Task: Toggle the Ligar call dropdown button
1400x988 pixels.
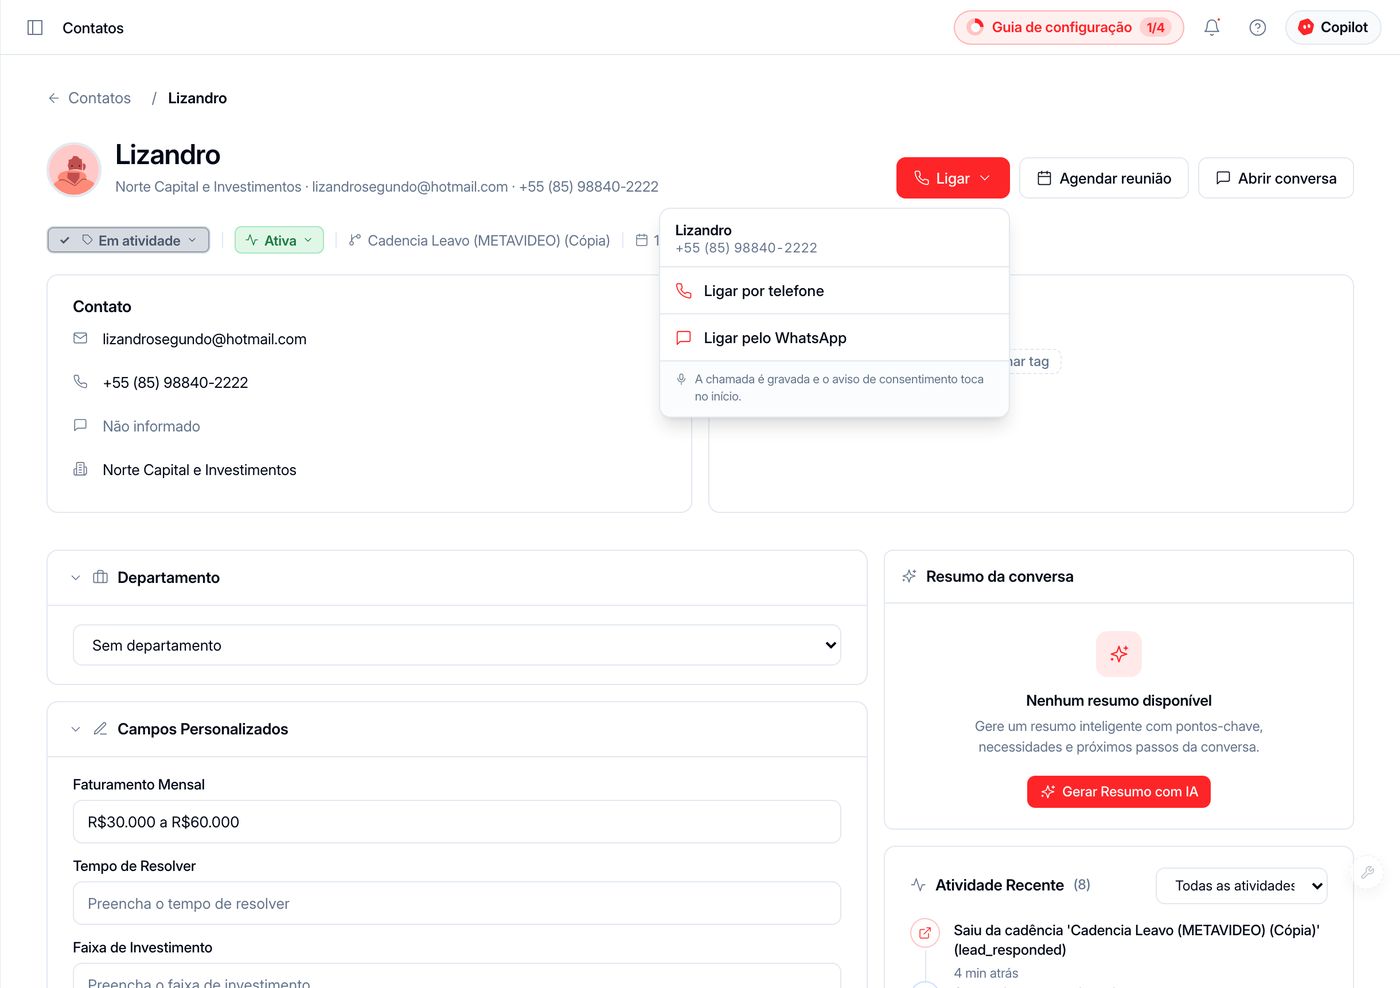Action: tap(953, 178)
